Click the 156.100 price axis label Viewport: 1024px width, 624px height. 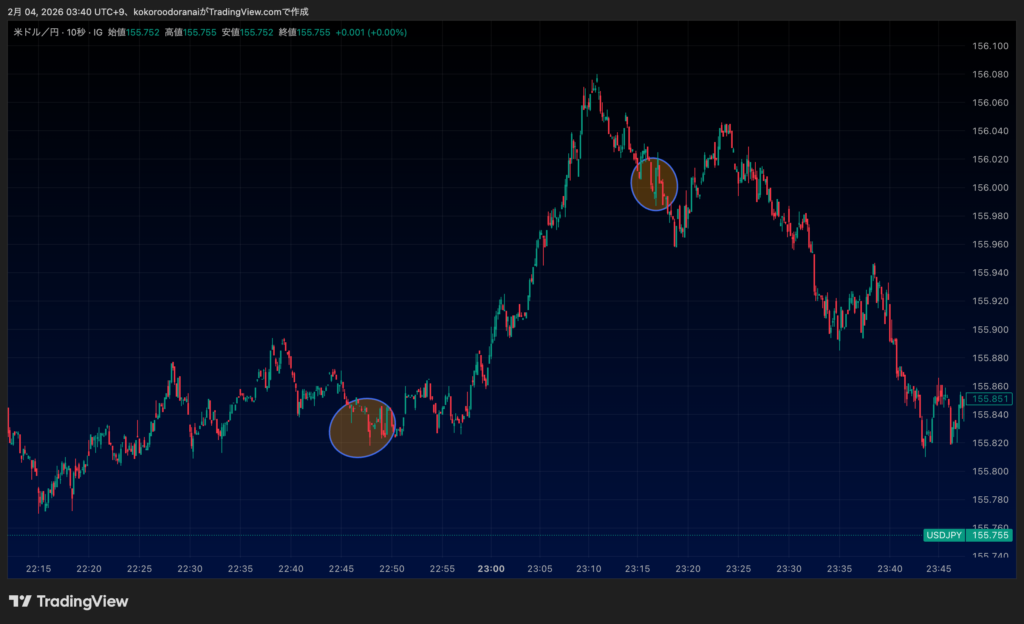click(989, 46)
